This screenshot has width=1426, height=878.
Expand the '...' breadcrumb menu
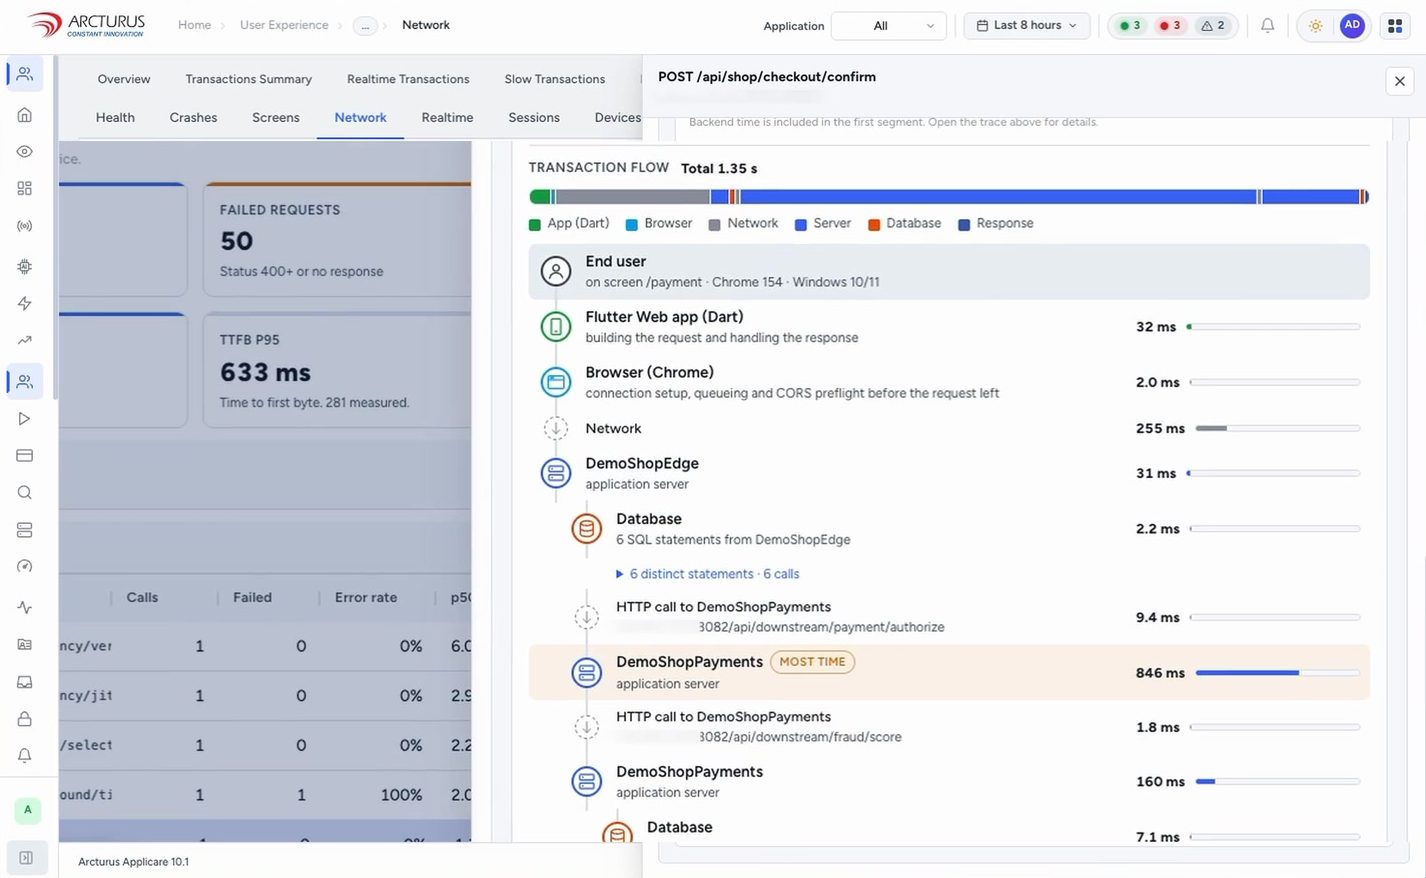(365, 26)
